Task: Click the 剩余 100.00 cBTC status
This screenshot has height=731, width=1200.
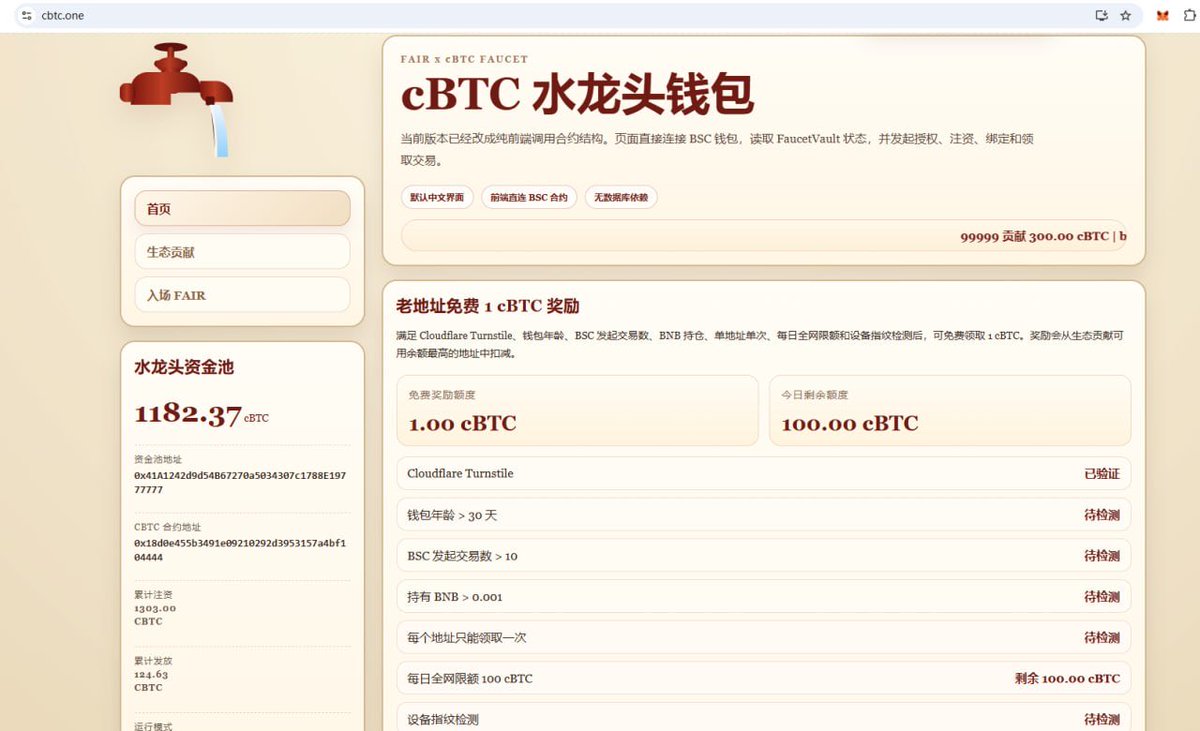Action: tap(1067, 678)
